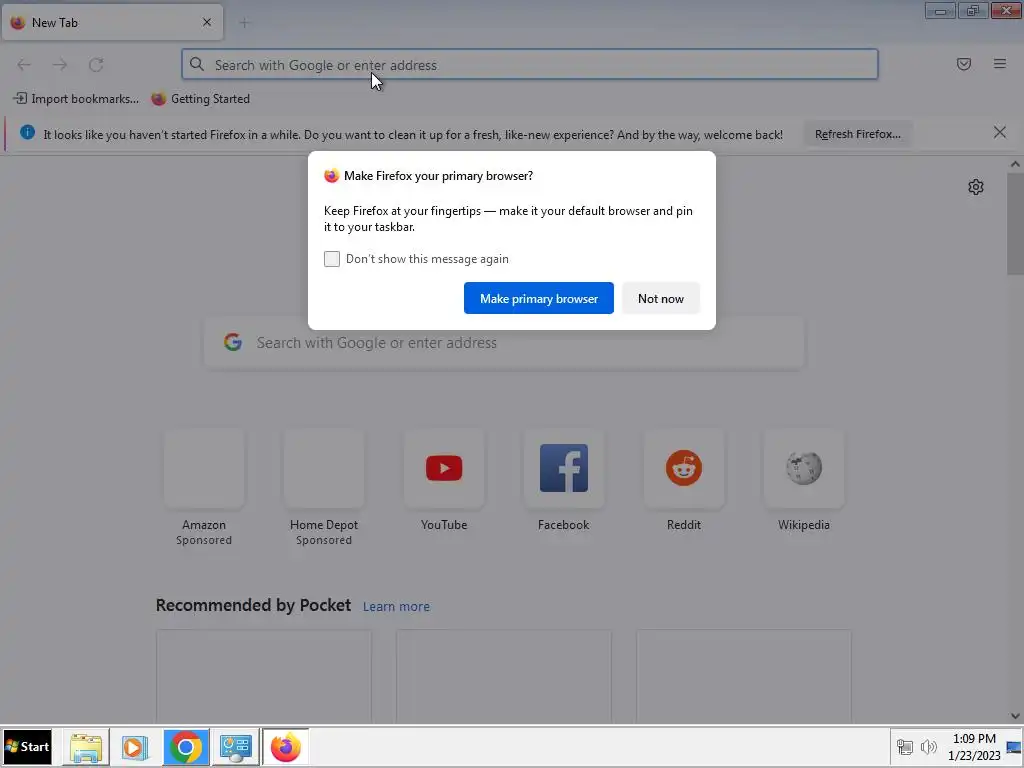The width and height of the screenshot is (1024, 768).
Task: Reload the page with refresh icon
Action: click(96, 65)
